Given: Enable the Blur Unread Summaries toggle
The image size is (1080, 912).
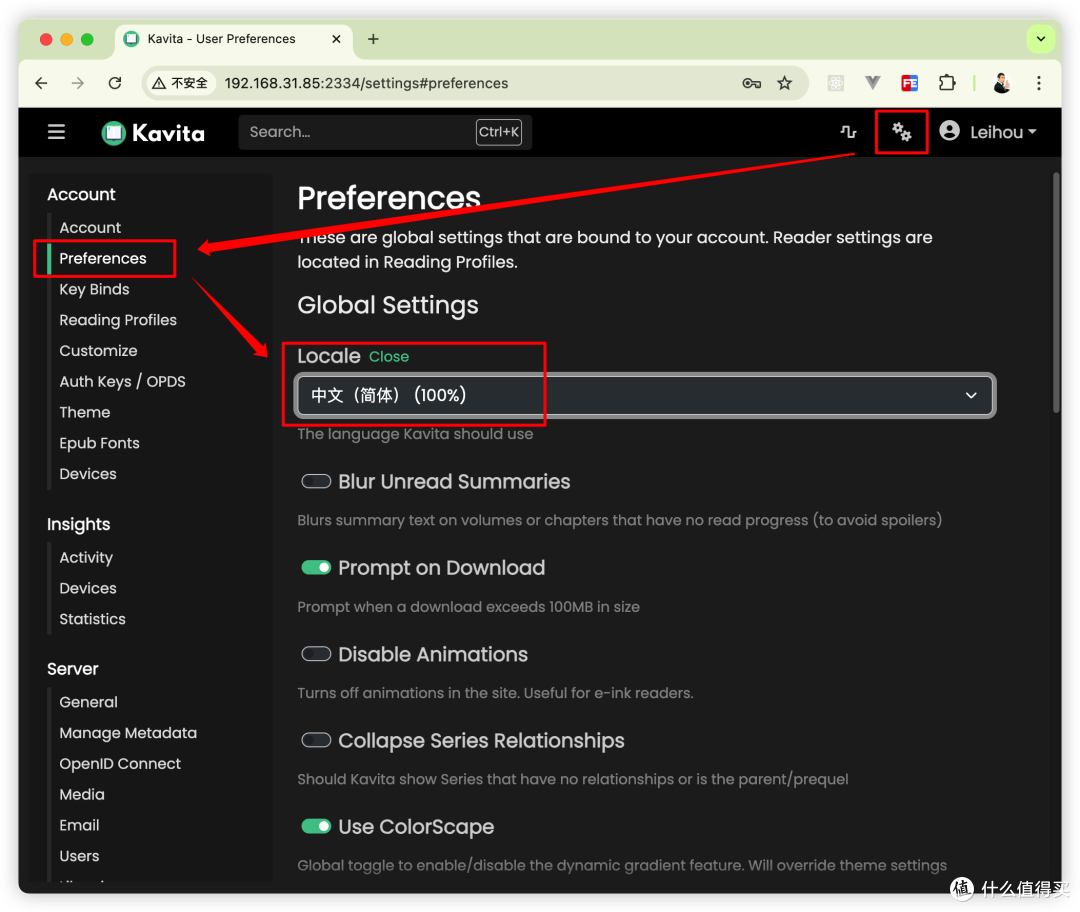Looking at the screenshot, I should 316,481.
